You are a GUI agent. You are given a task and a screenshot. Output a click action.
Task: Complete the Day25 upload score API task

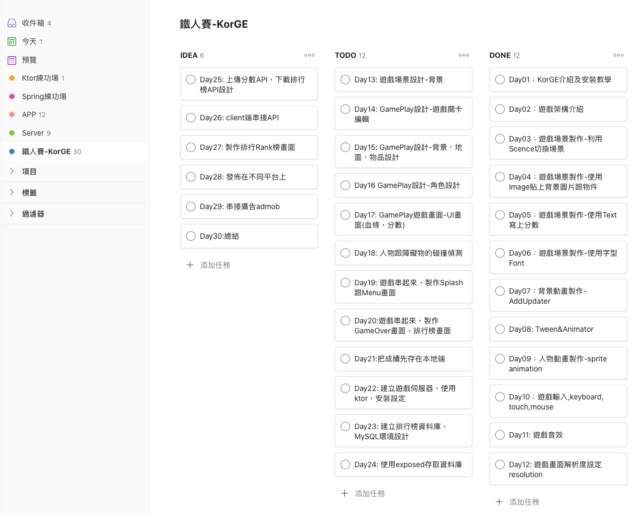191,80
